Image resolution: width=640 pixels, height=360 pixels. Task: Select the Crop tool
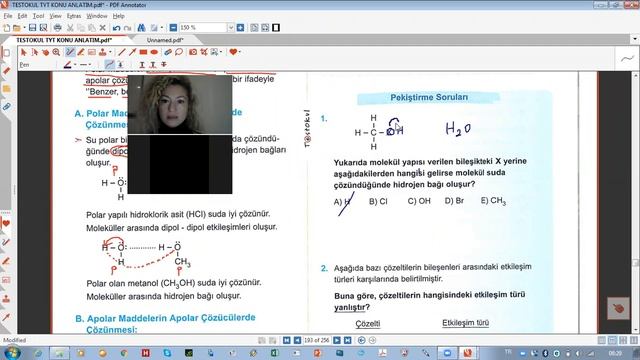[203, 52]
